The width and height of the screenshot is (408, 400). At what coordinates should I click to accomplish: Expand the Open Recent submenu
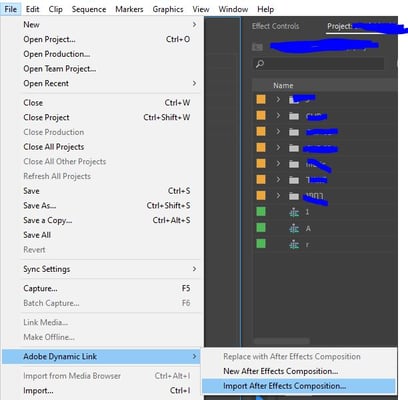point(101,83)
